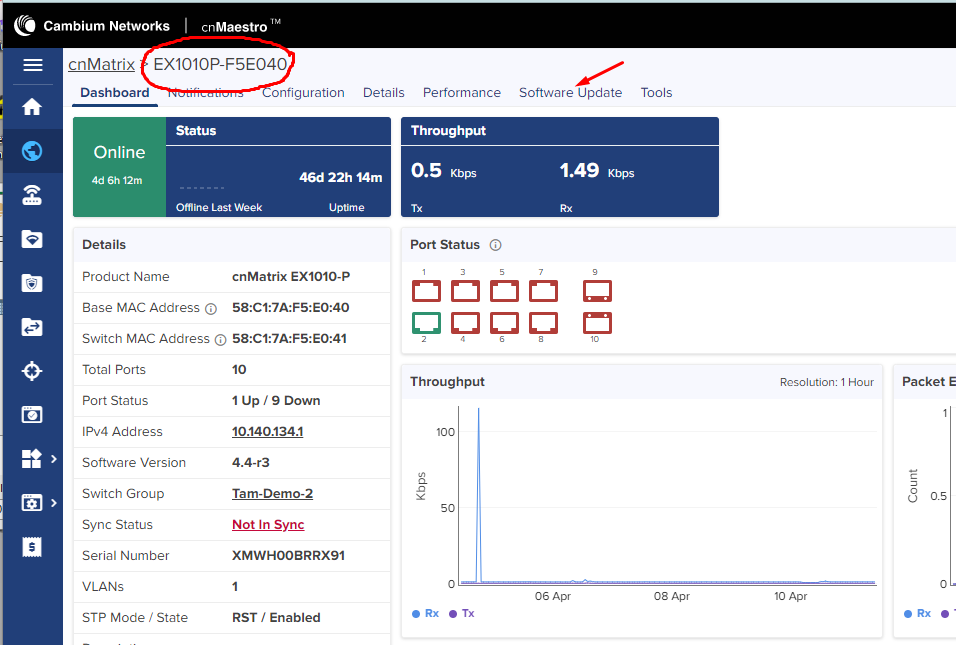Click the cnMatrix breadcrumb link
The width and height of the screenshot is (956, 645).
[101, 65]
